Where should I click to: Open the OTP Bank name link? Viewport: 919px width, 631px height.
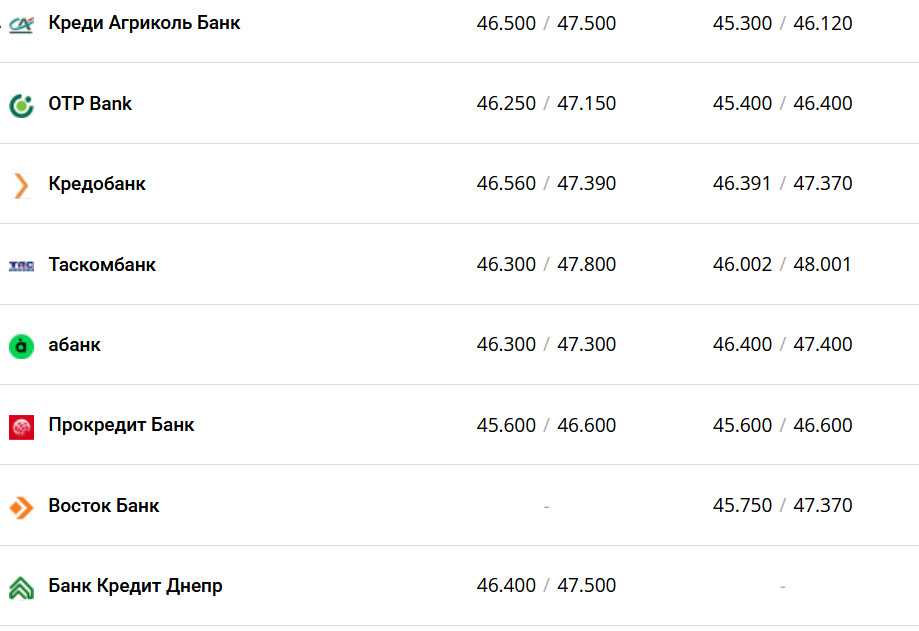pyautogui.click(x=90, y=104)
